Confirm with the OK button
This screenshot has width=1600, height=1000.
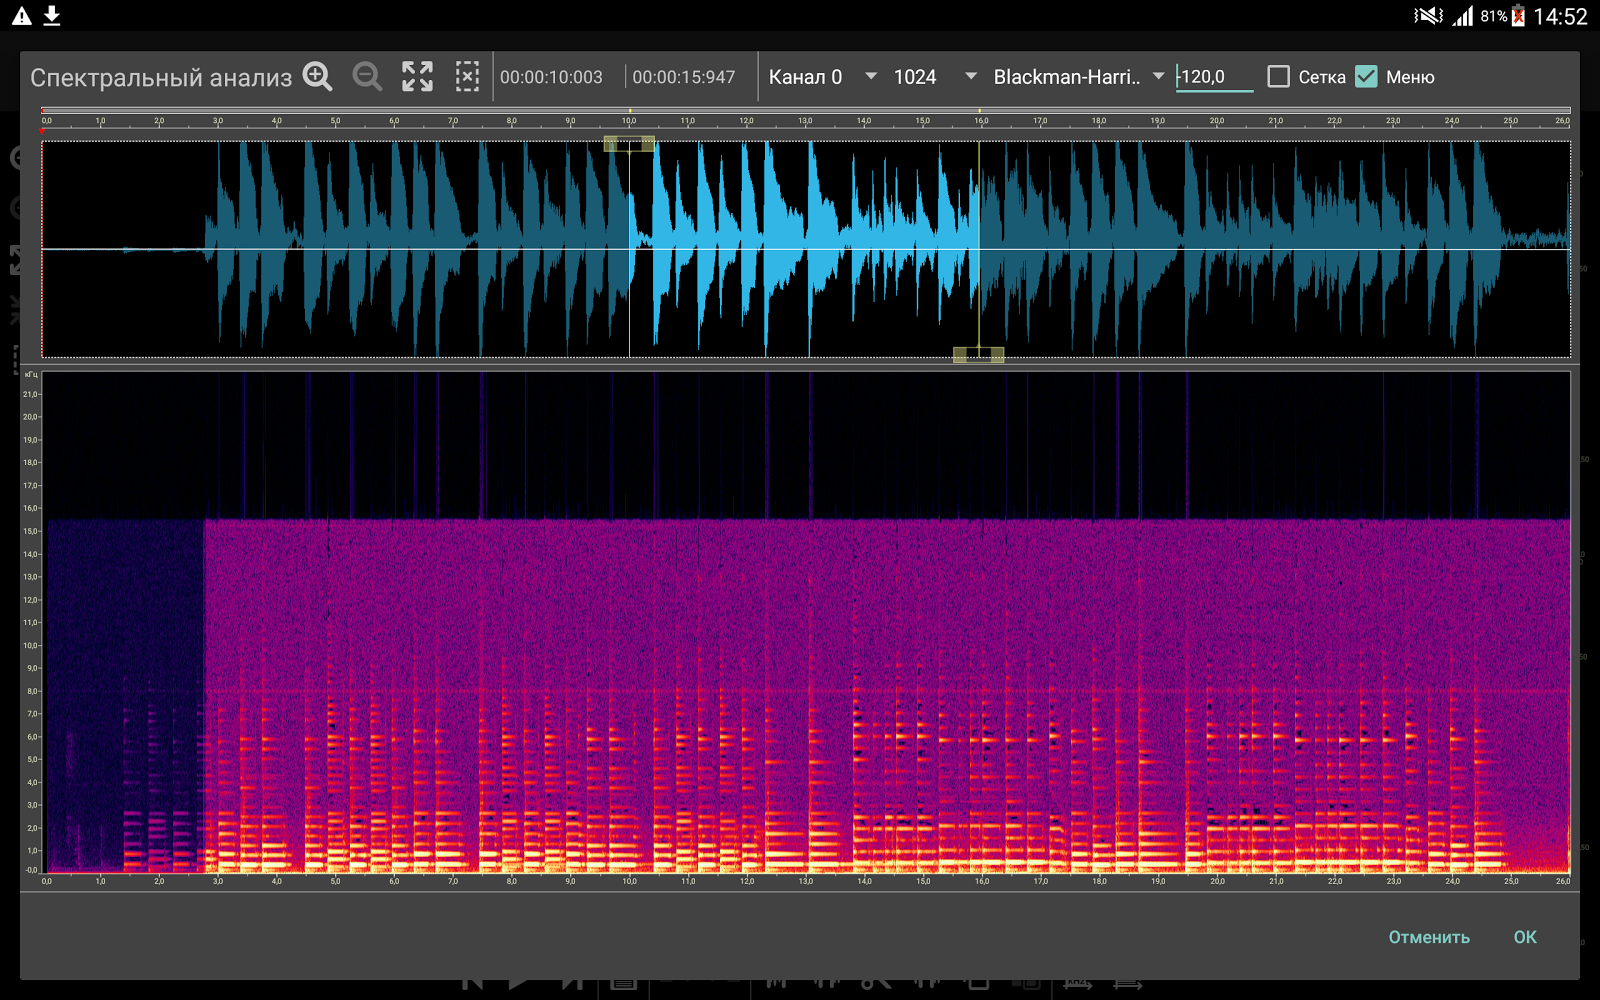(1525, 937)
